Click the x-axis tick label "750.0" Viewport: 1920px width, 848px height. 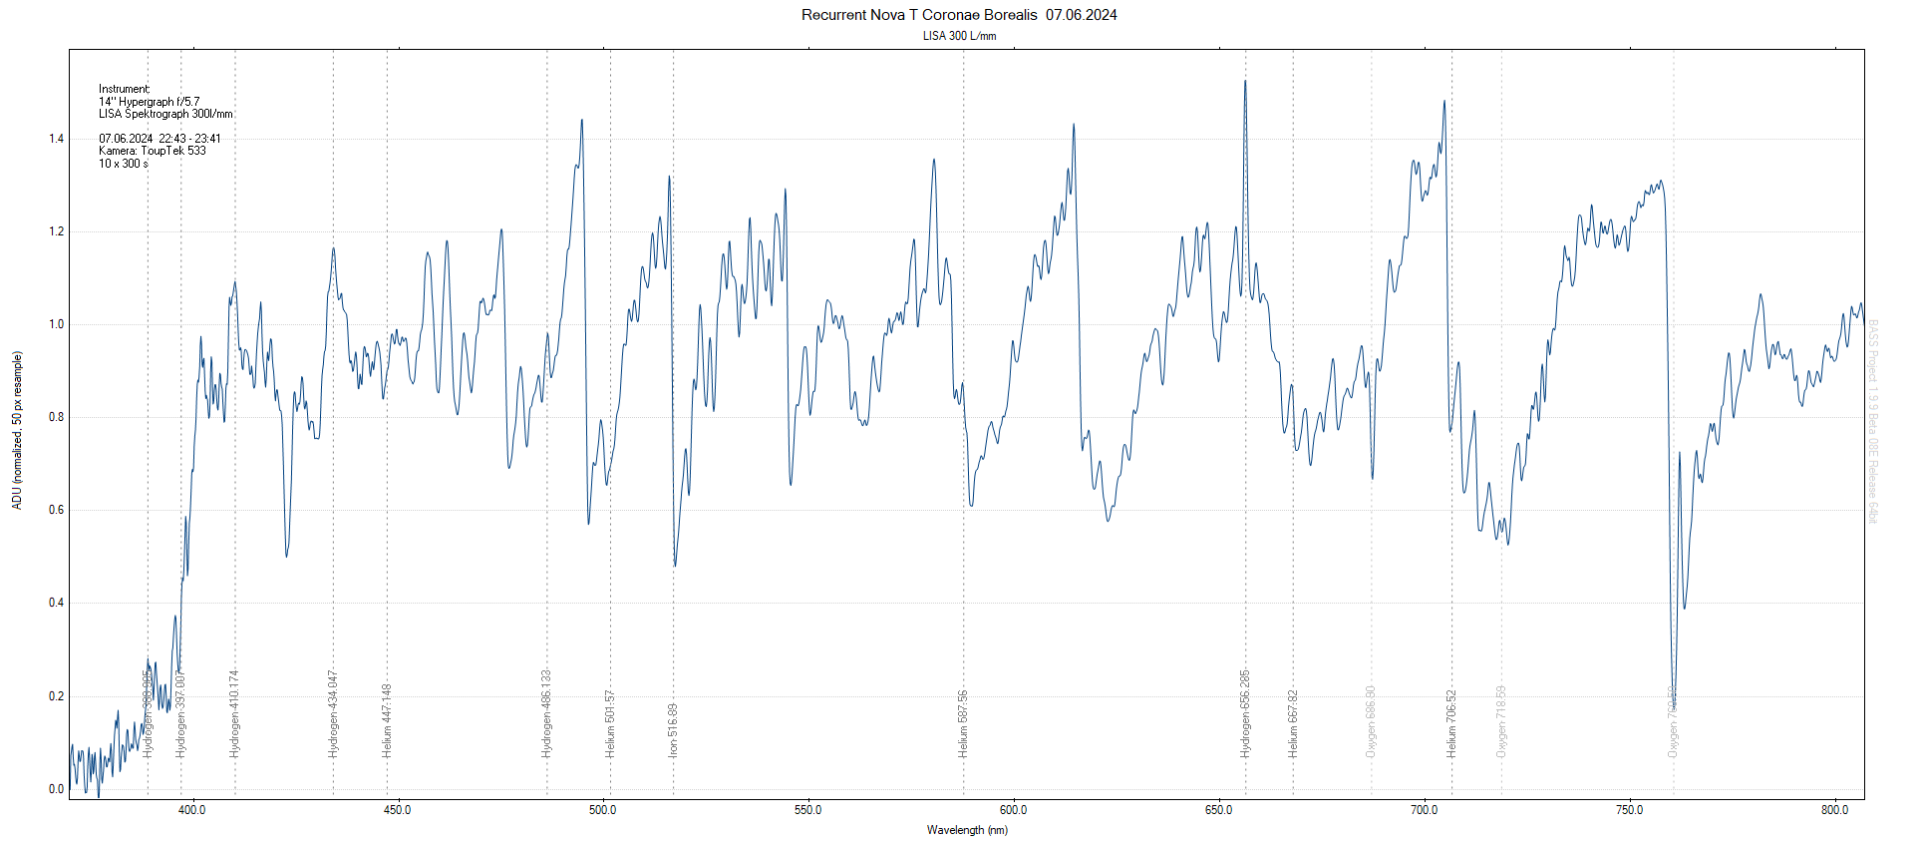1629,810
